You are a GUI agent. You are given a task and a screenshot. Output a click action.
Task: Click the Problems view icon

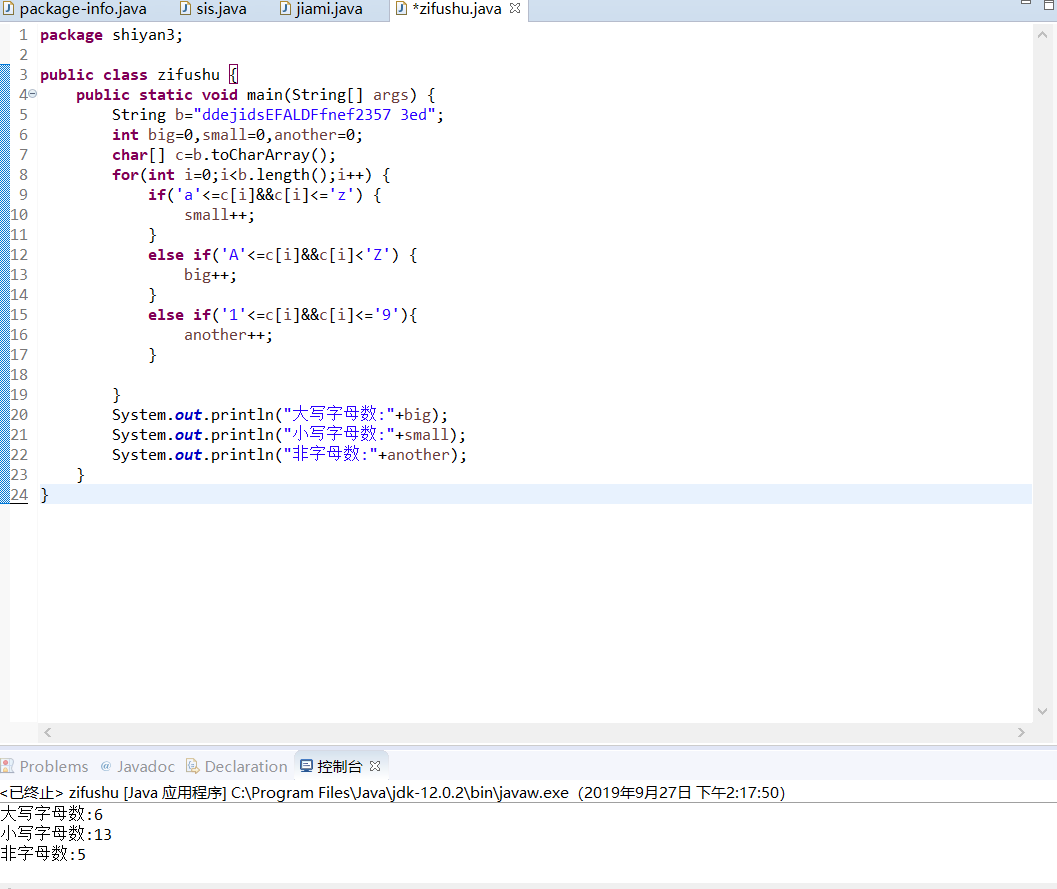[7, 766]
